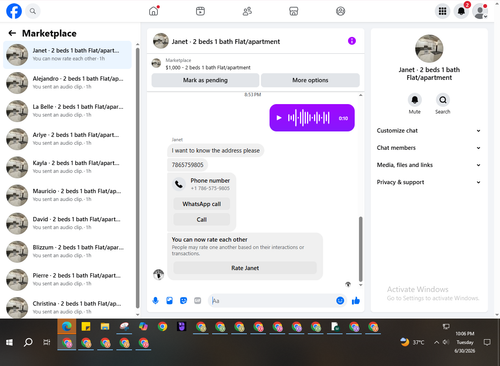Open File Explorer in the taskbar
Image resolution: width=500 pixels, height=366 pixels.
coord(105,326)
